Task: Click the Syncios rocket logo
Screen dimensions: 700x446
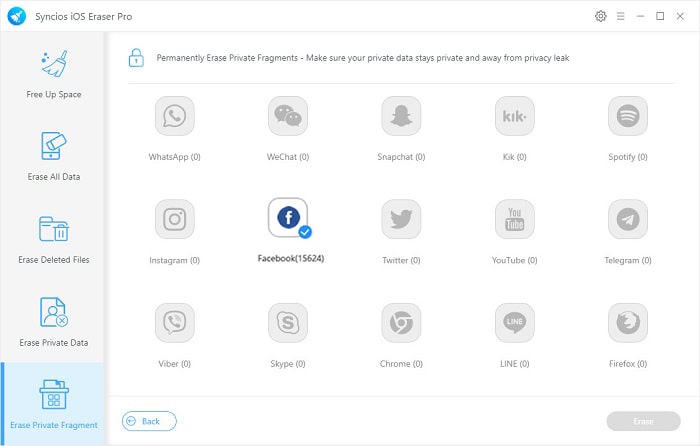Action: [x=17, y=17]
